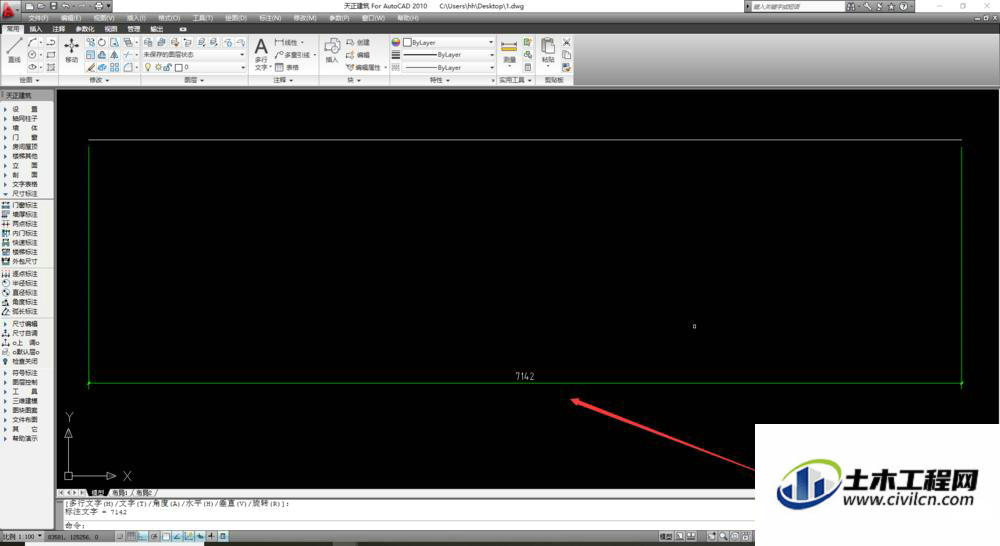Click the mirror tool in modify panel

114,55
